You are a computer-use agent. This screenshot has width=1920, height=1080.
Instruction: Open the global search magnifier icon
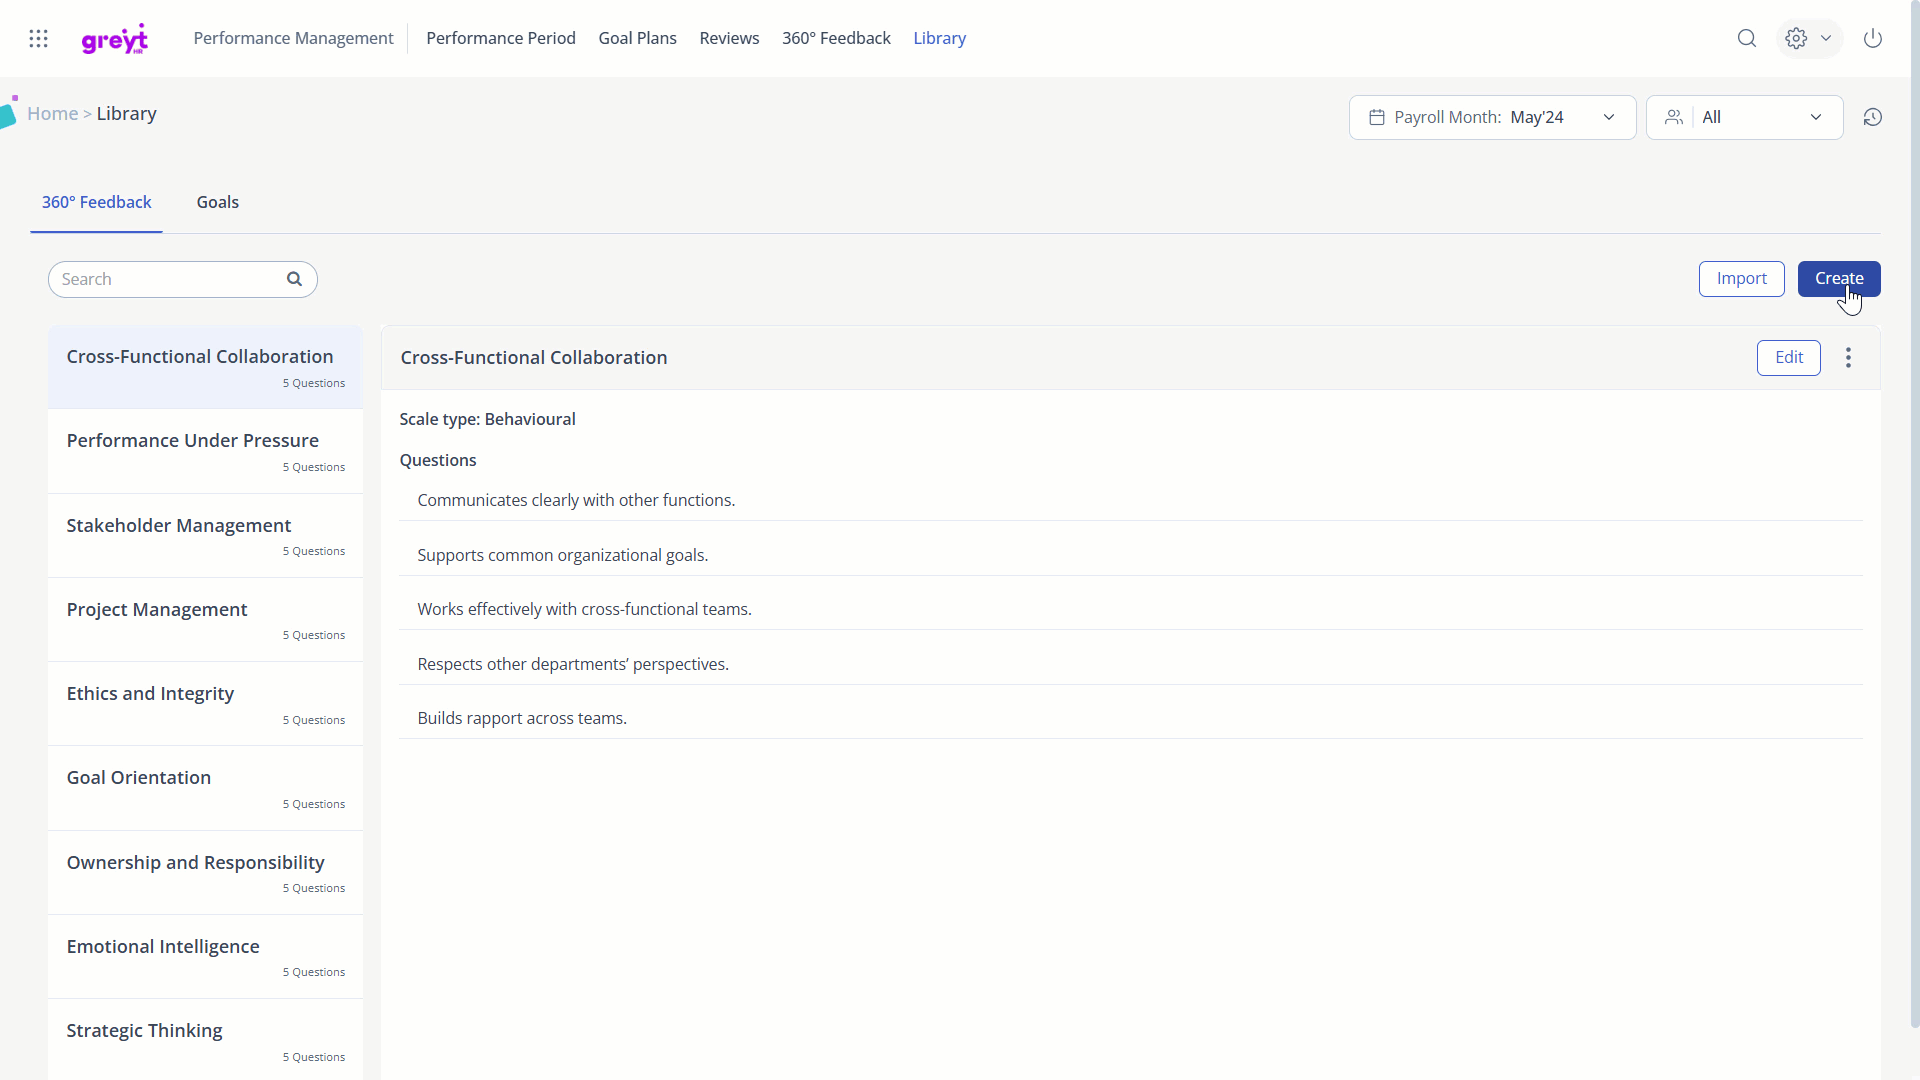pos(1746,38)
